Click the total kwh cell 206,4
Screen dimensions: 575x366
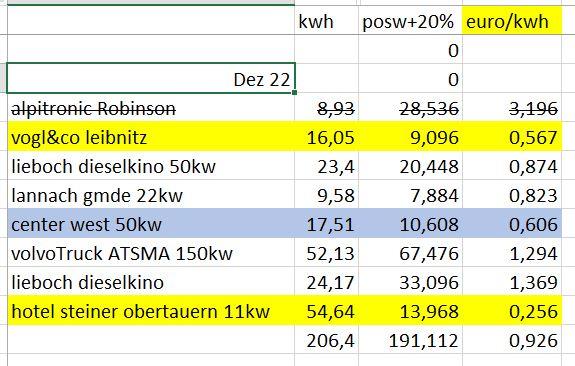(326, 340)
